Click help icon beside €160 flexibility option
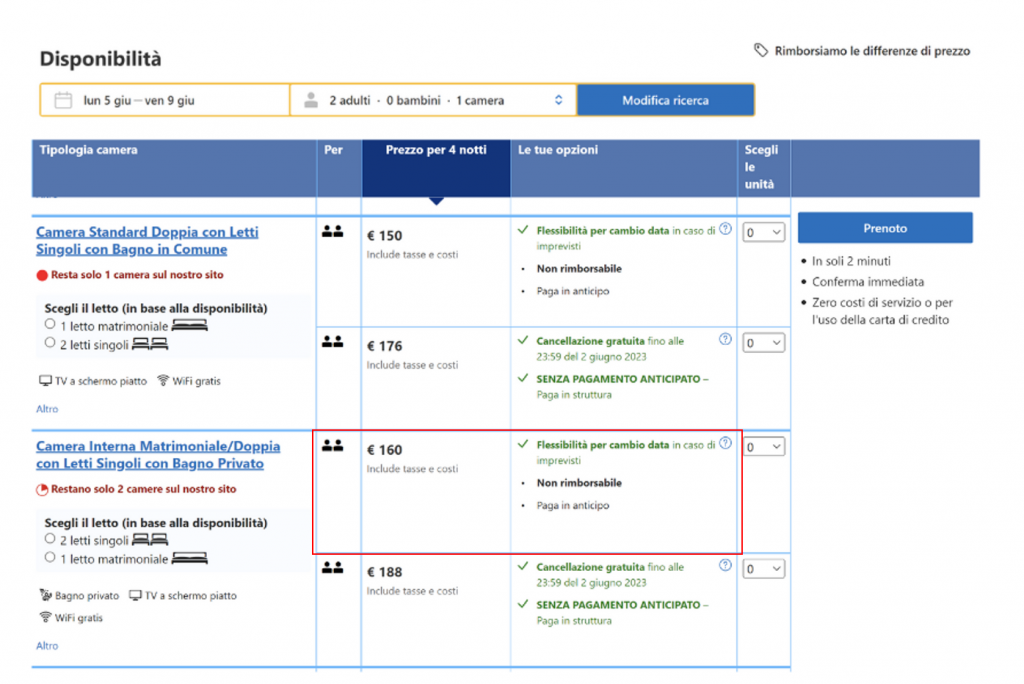 [725, 444]
